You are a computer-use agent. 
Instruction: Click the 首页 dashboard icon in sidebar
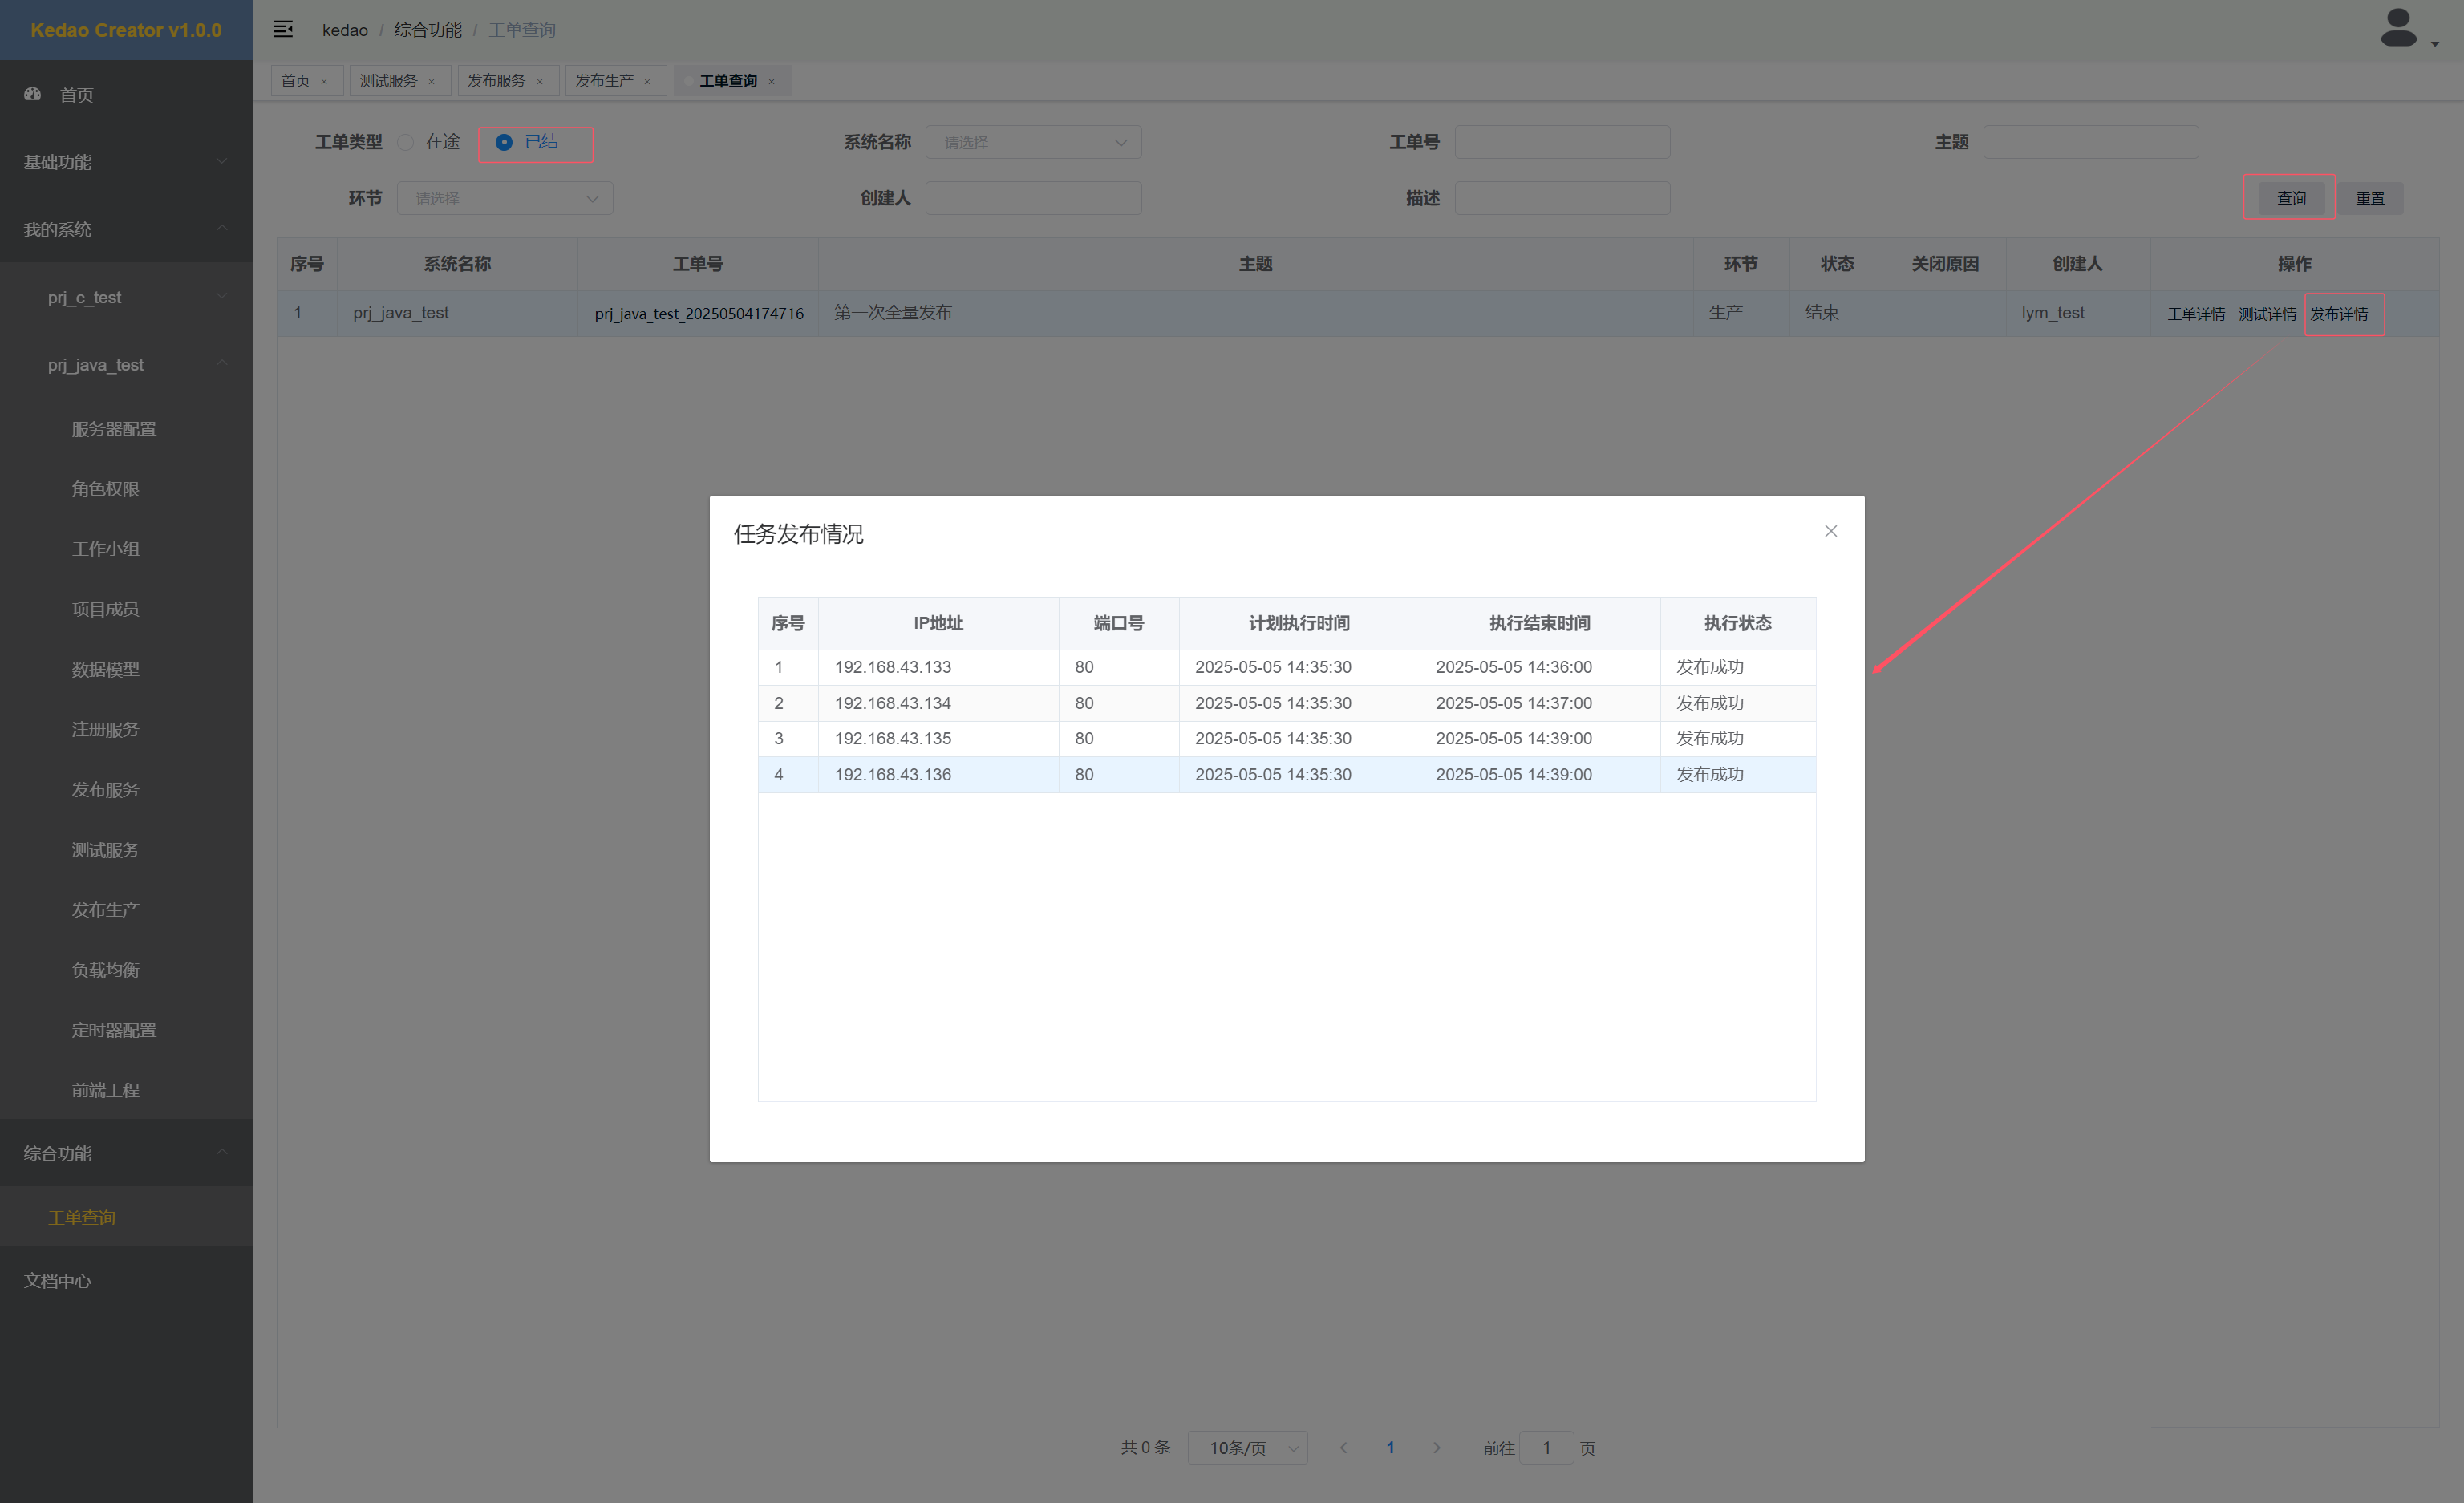(33, 94)
